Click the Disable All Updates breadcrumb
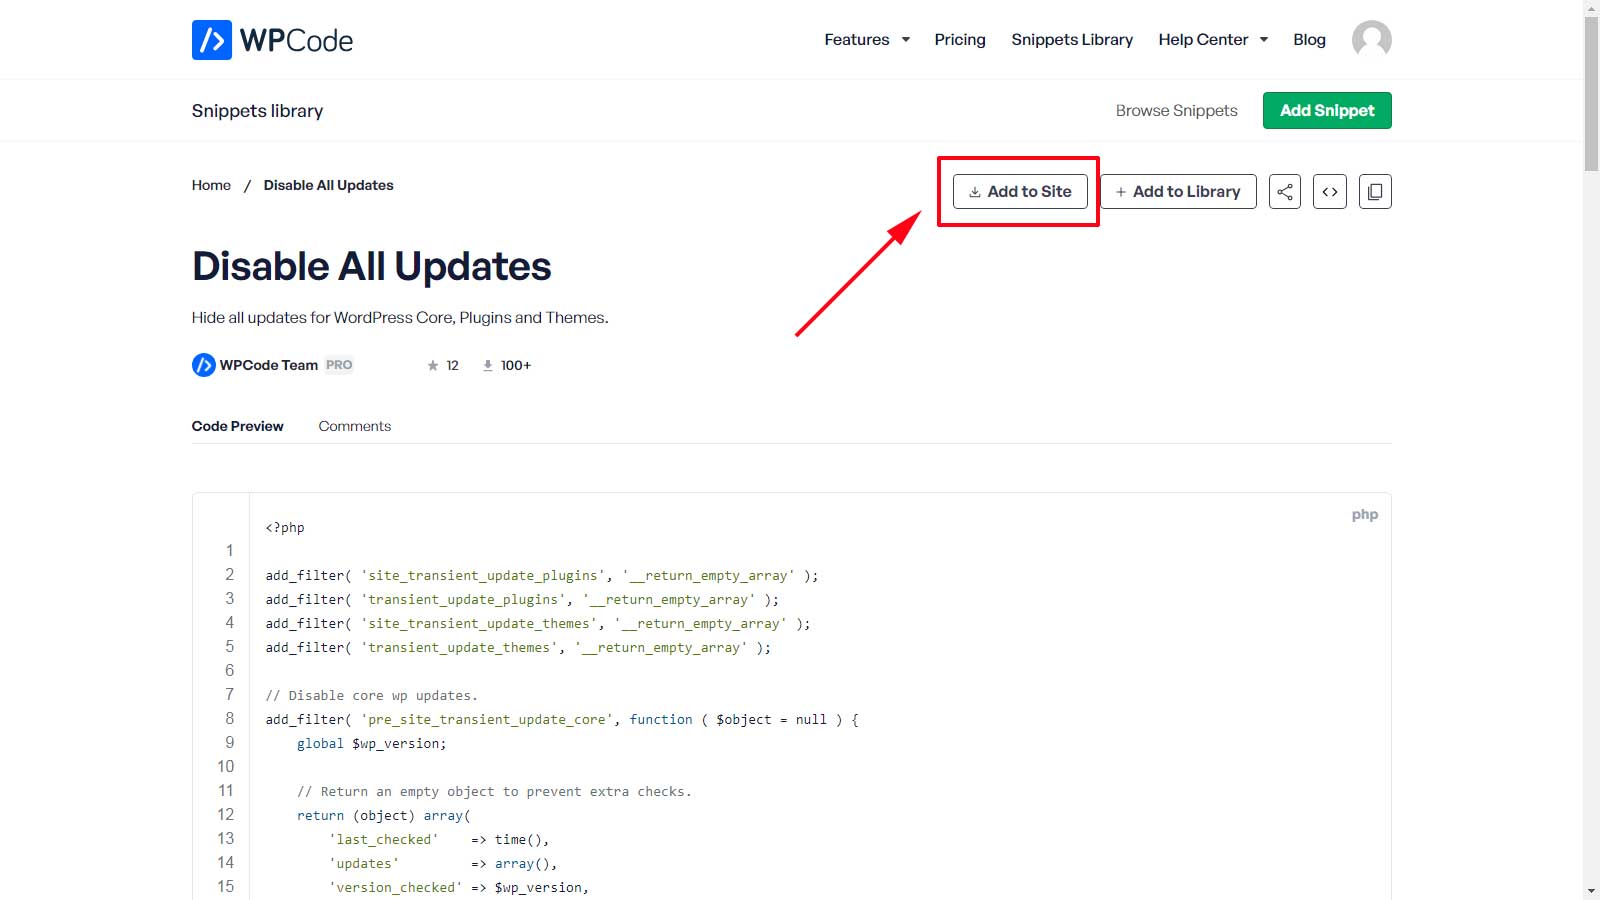The height and width of the screenshot is (900, 1600). click(329, 185)
